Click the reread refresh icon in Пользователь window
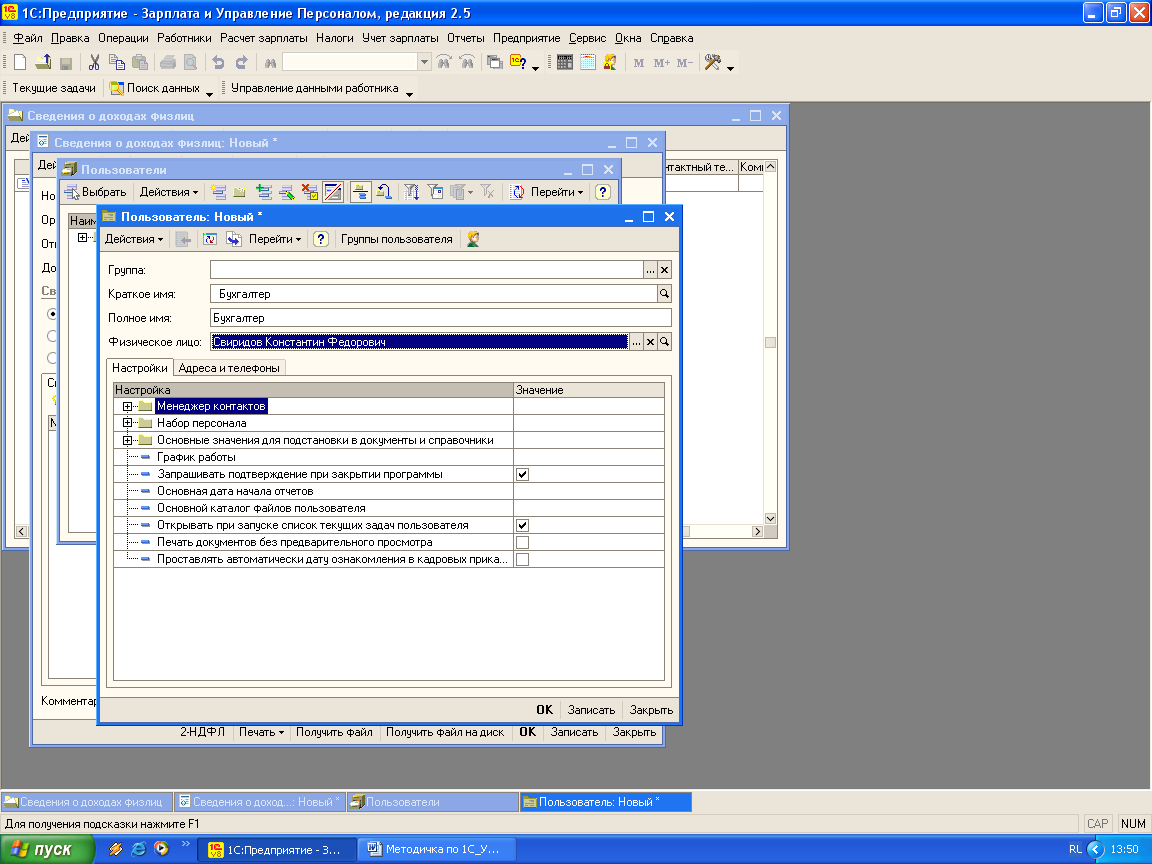Screen dimensions: 1152x864 click(x=210, y=239)
